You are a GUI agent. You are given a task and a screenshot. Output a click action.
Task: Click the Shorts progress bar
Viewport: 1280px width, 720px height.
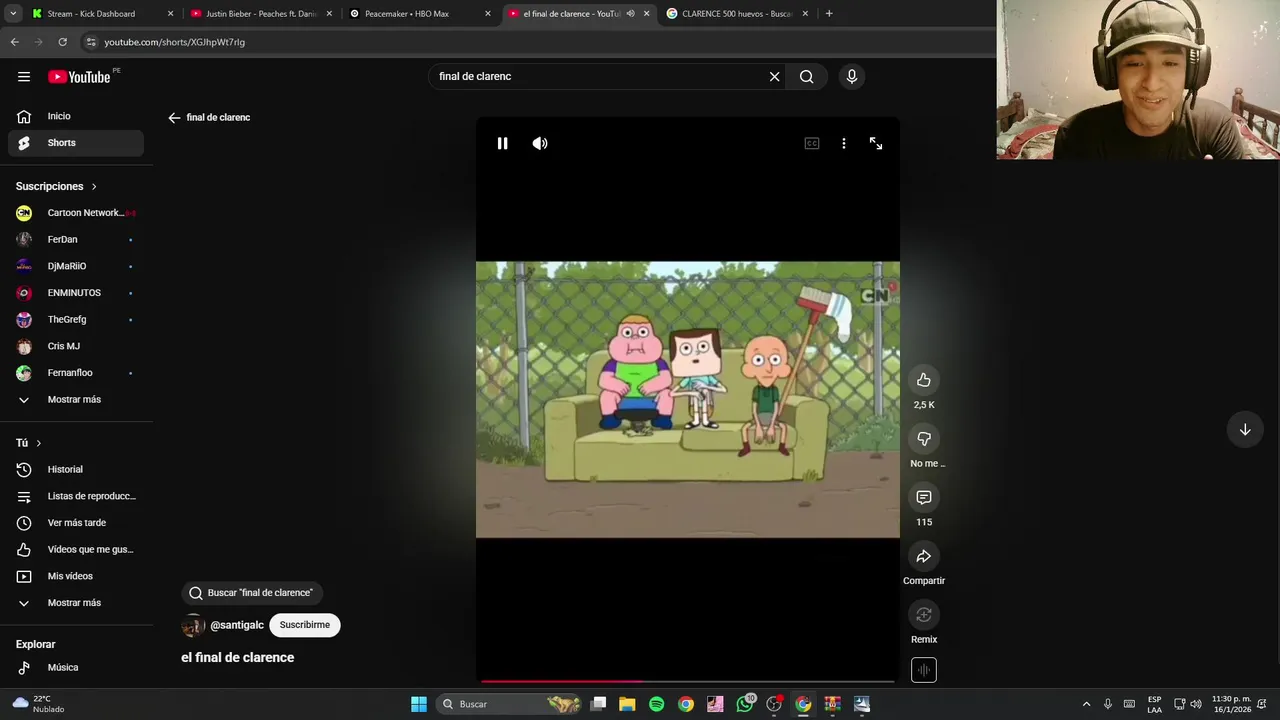[688, 681]
